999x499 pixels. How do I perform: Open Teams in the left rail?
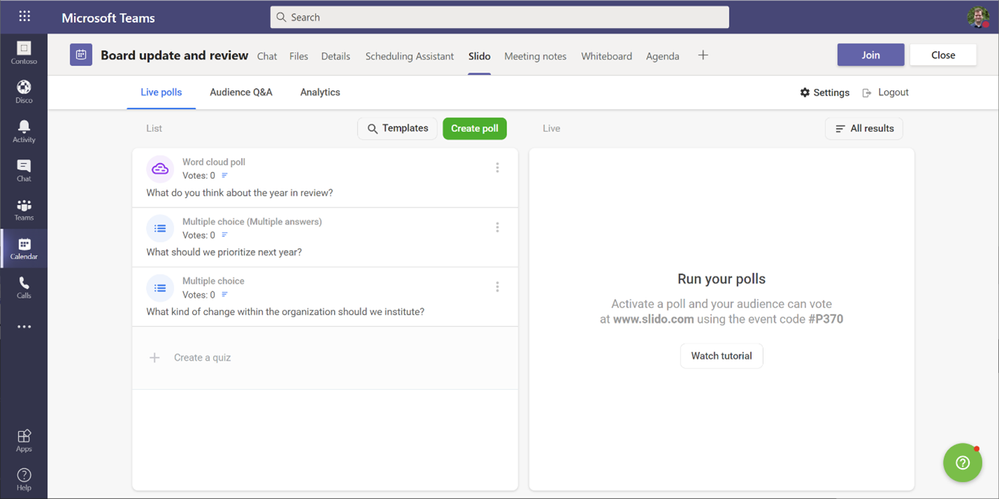pos(24,209)
